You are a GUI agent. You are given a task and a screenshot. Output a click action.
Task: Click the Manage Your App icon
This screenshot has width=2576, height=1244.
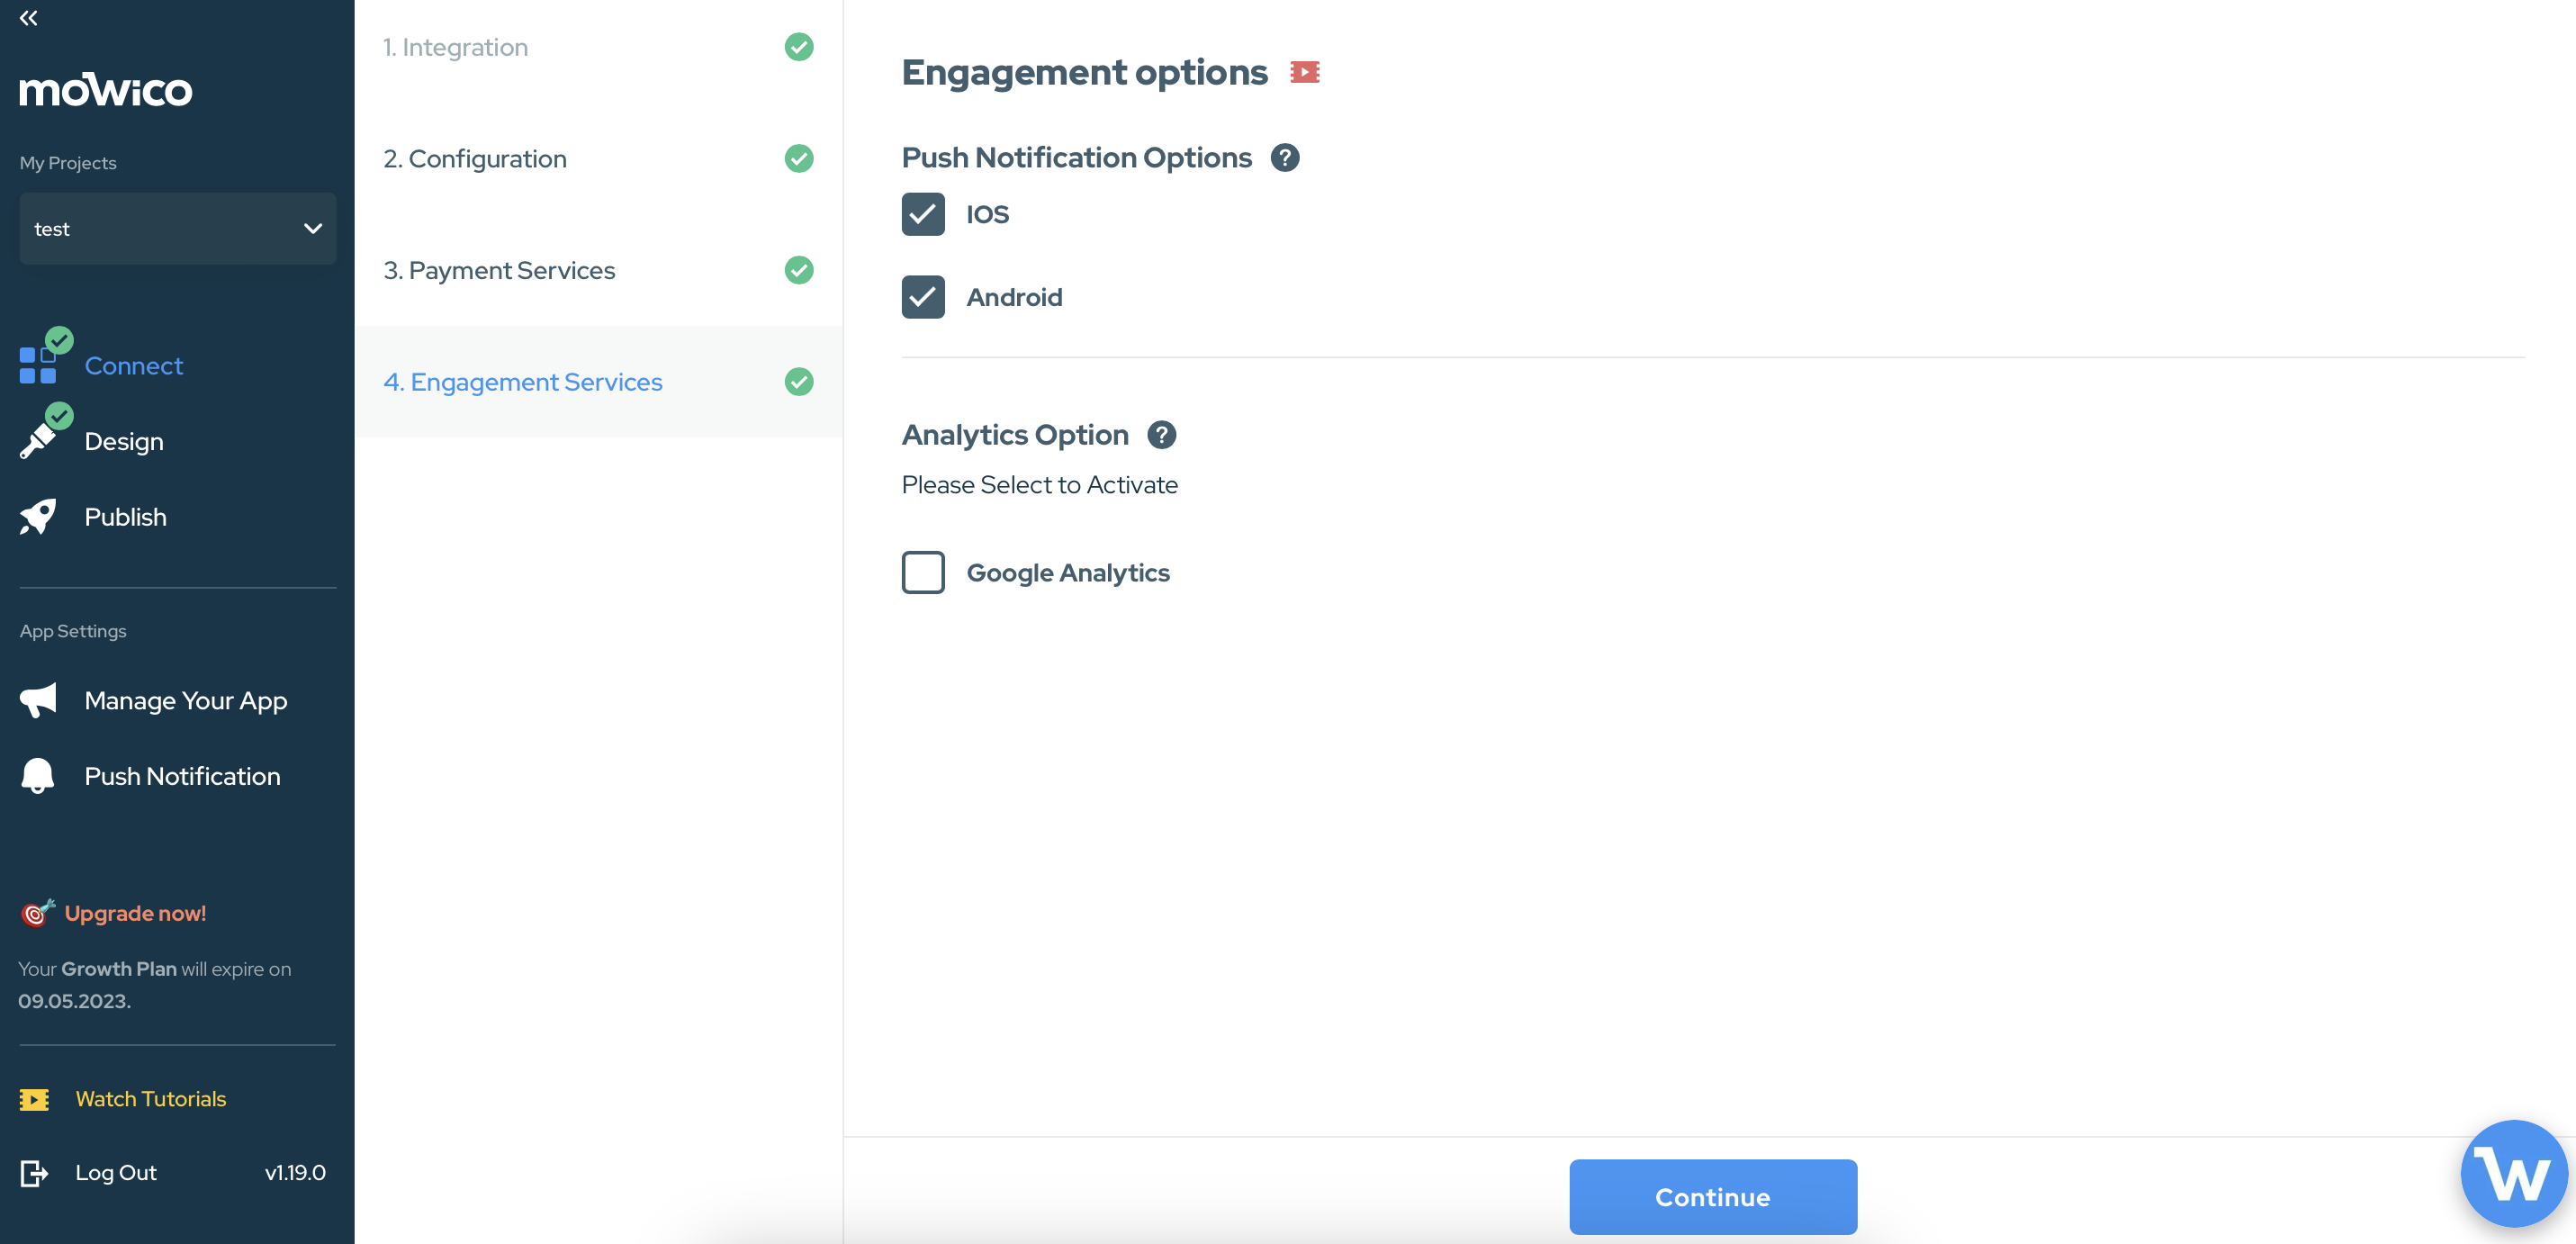(41, 700)
